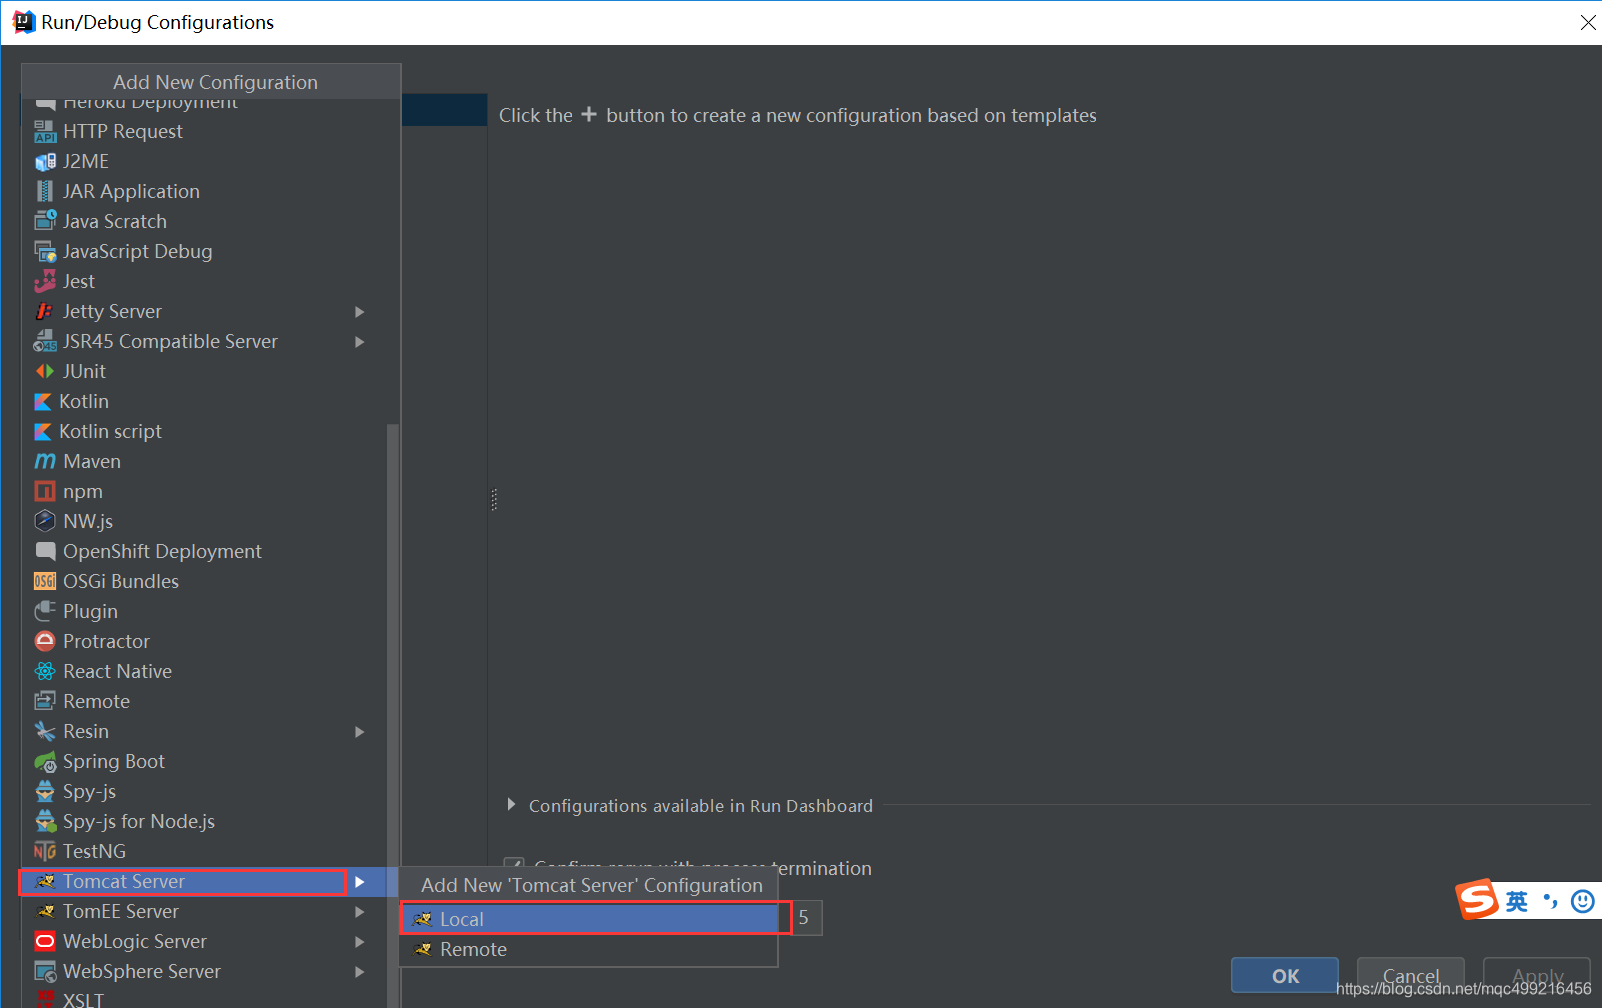Viewport: 1602px width, 1008px height.
Task: Select the XSLT entry
Action: [x=203, y=999]
